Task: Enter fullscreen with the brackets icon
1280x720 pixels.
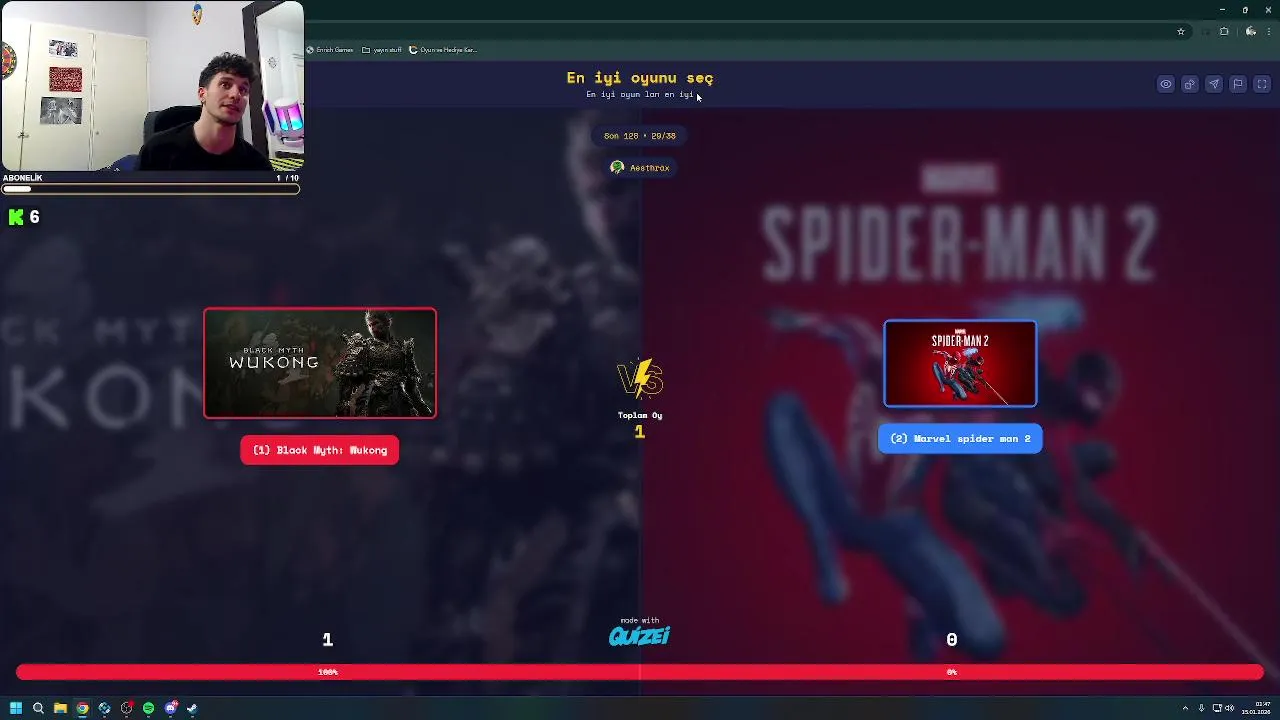Action: [x=1262, y=84]
